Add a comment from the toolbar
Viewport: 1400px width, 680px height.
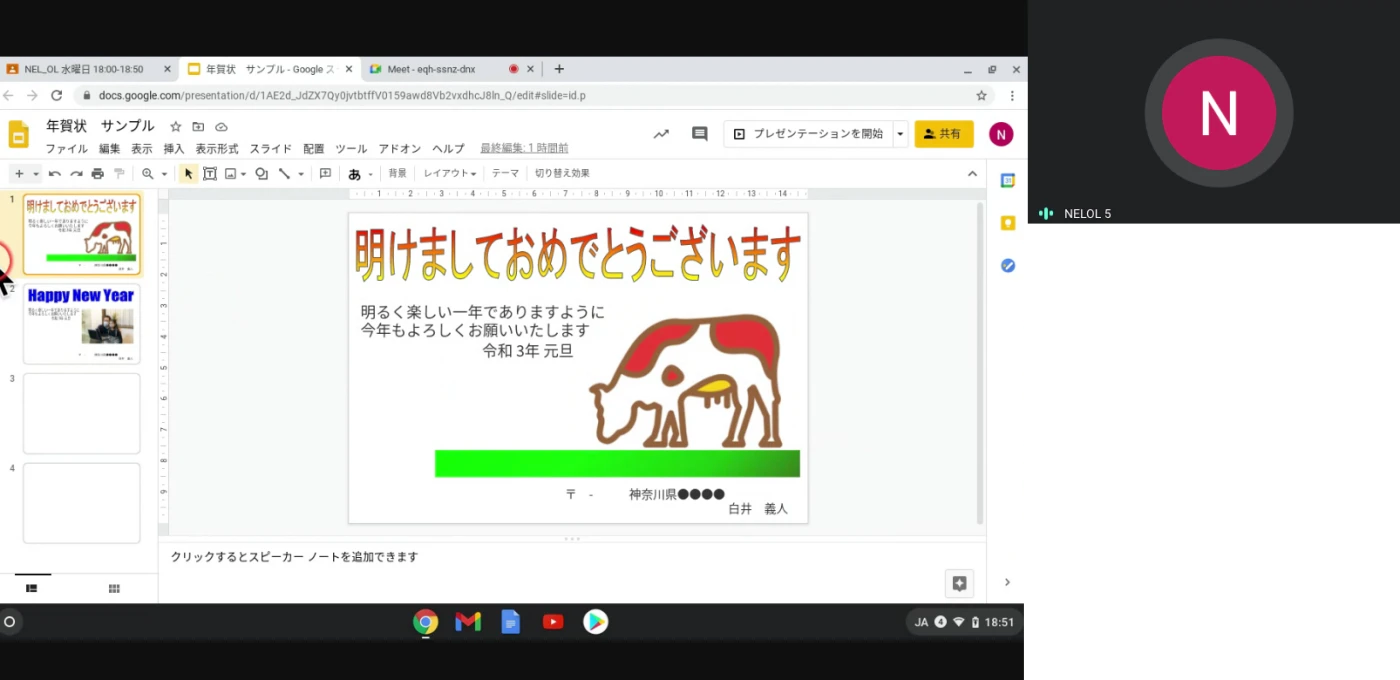click(x=325, y=174)
